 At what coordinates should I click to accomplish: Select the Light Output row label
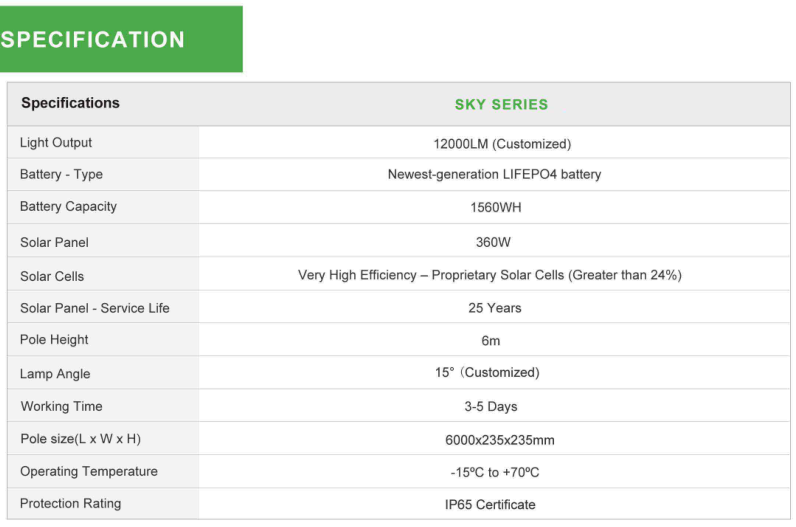coord(56,143)
